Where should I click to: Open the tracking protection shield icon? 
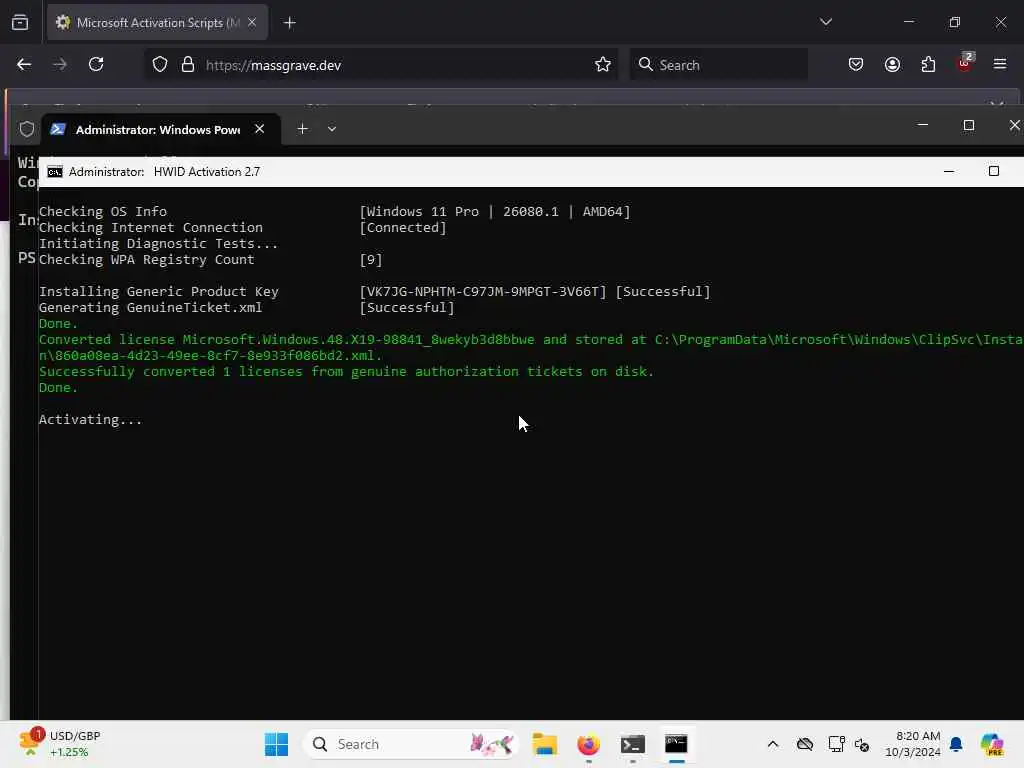click(x=160, y=65)
